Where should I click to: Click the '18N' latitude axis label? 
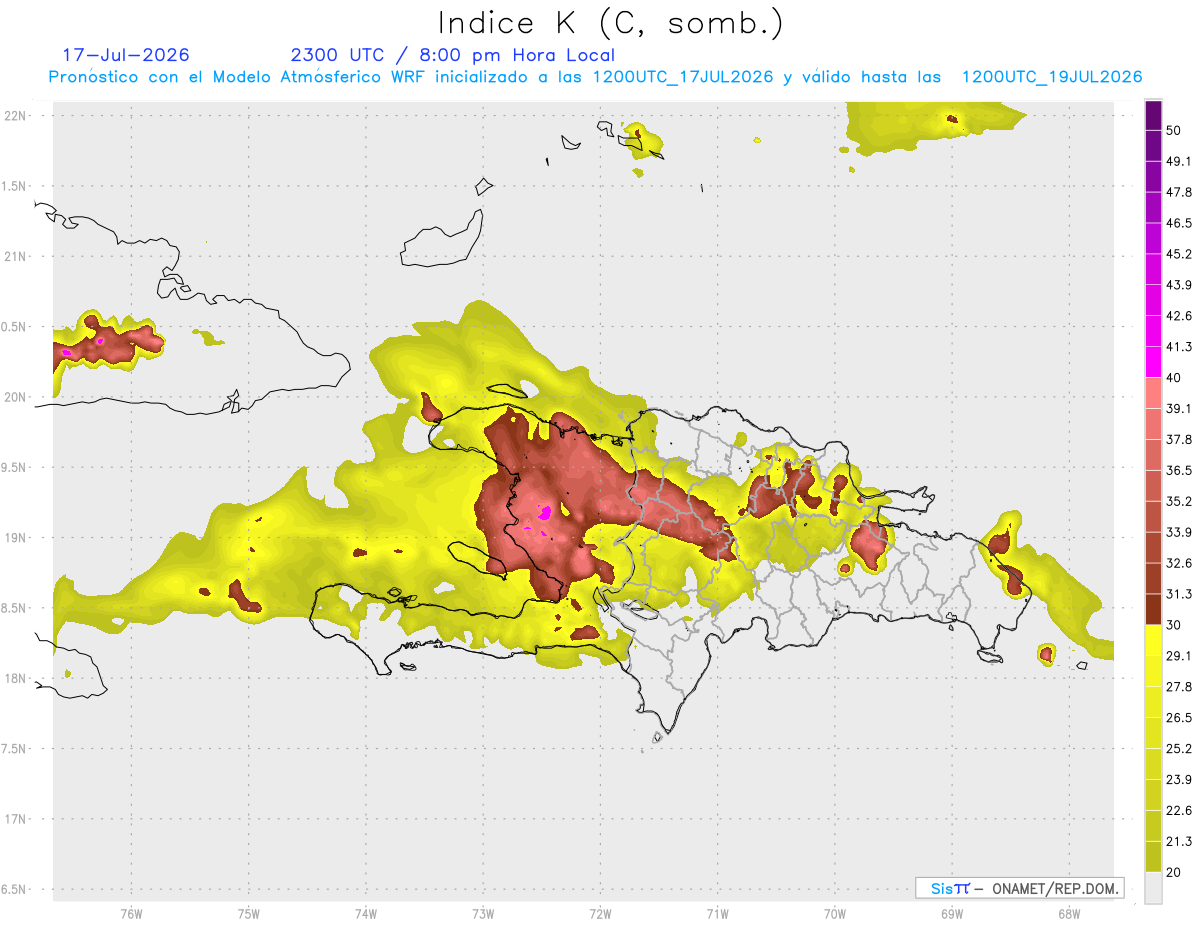16,679
